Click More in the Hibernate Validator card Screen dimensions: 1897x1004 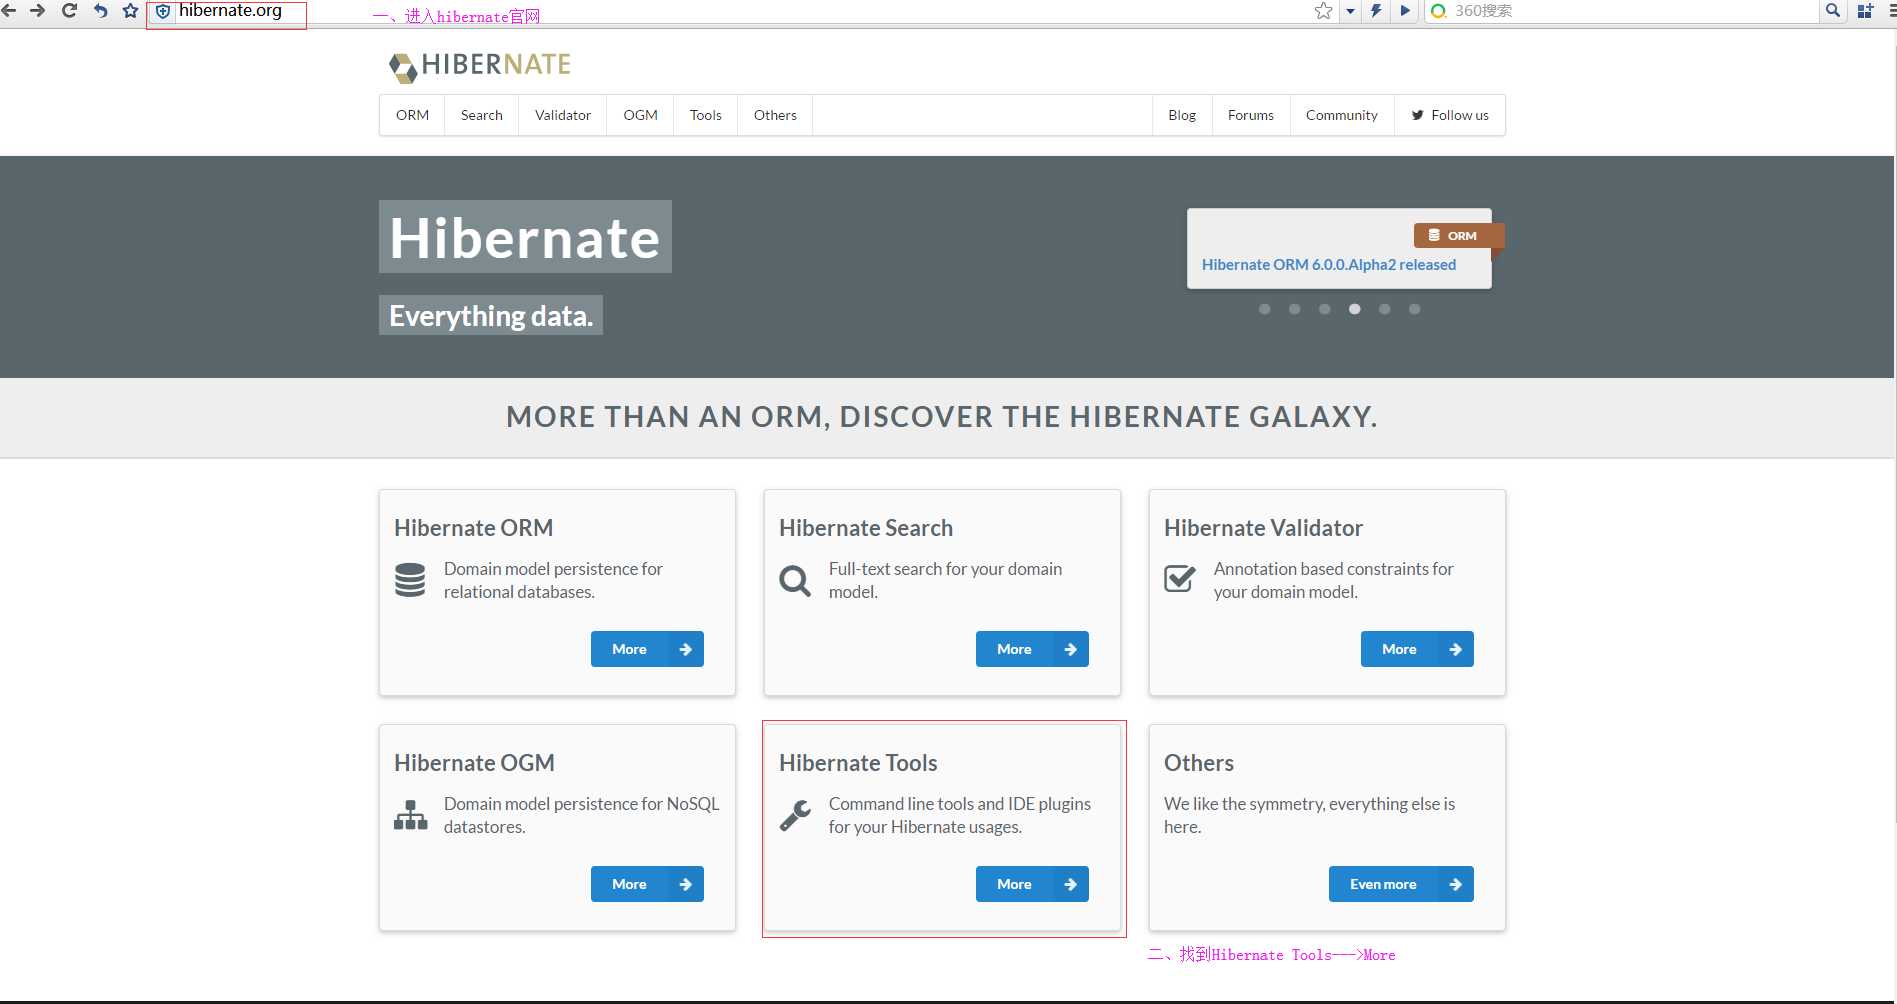pyautogui.click(x=1417, y=649)
